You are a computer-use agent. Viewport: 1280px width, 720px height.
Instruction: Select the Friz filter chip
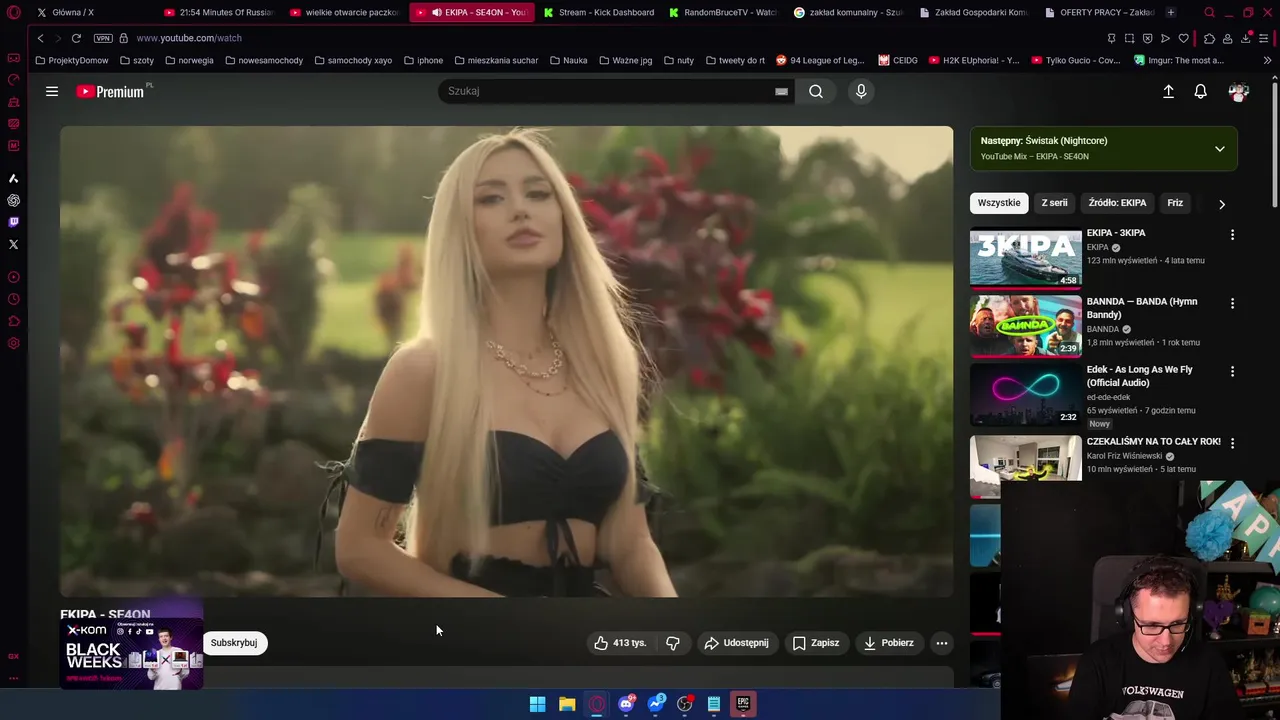1175,203
